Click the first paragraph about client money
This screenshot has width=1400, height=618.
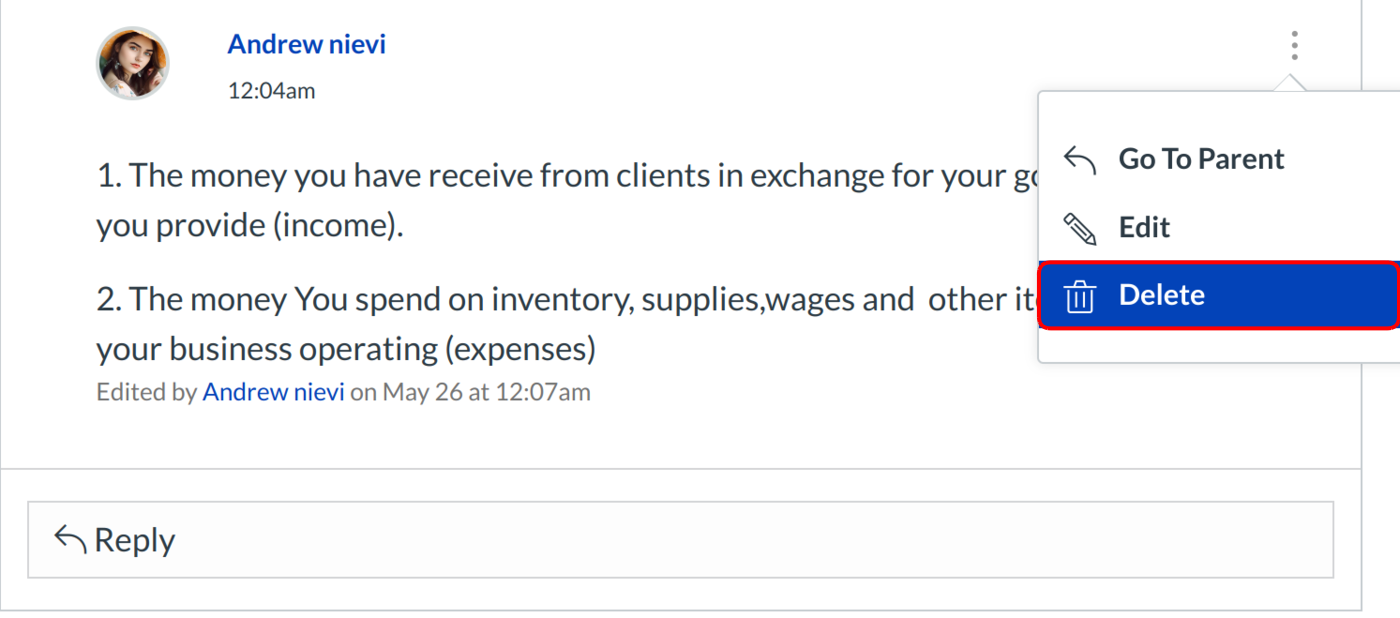pyautogui.click(x=560, y=176)
